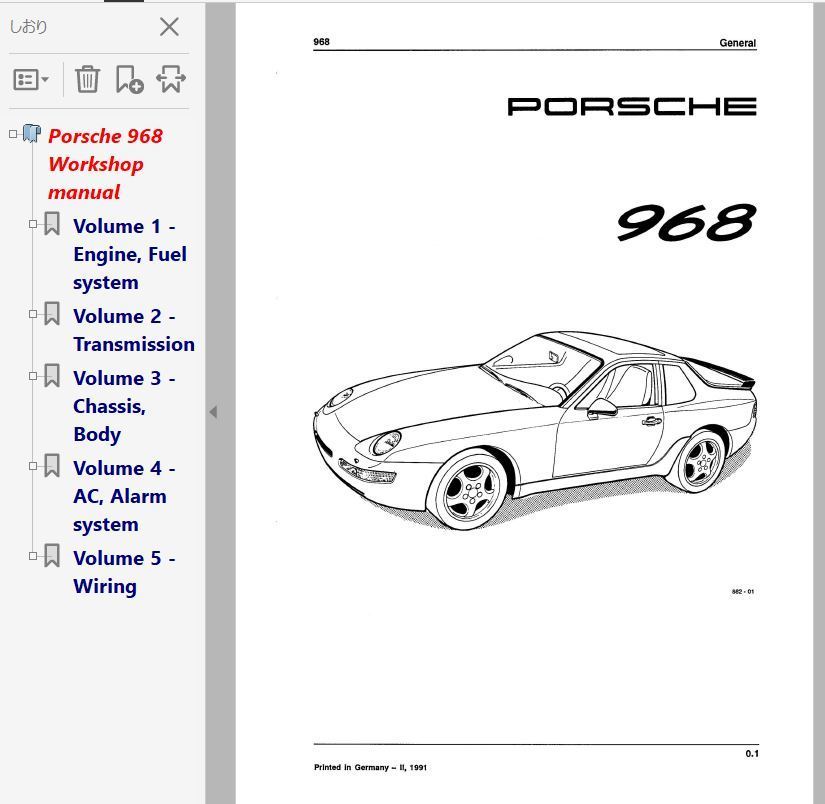Screen dimensions: 825x804
Task: Collapse the Porsche 968 Workshop manual tree node
Action: (13, 134)
